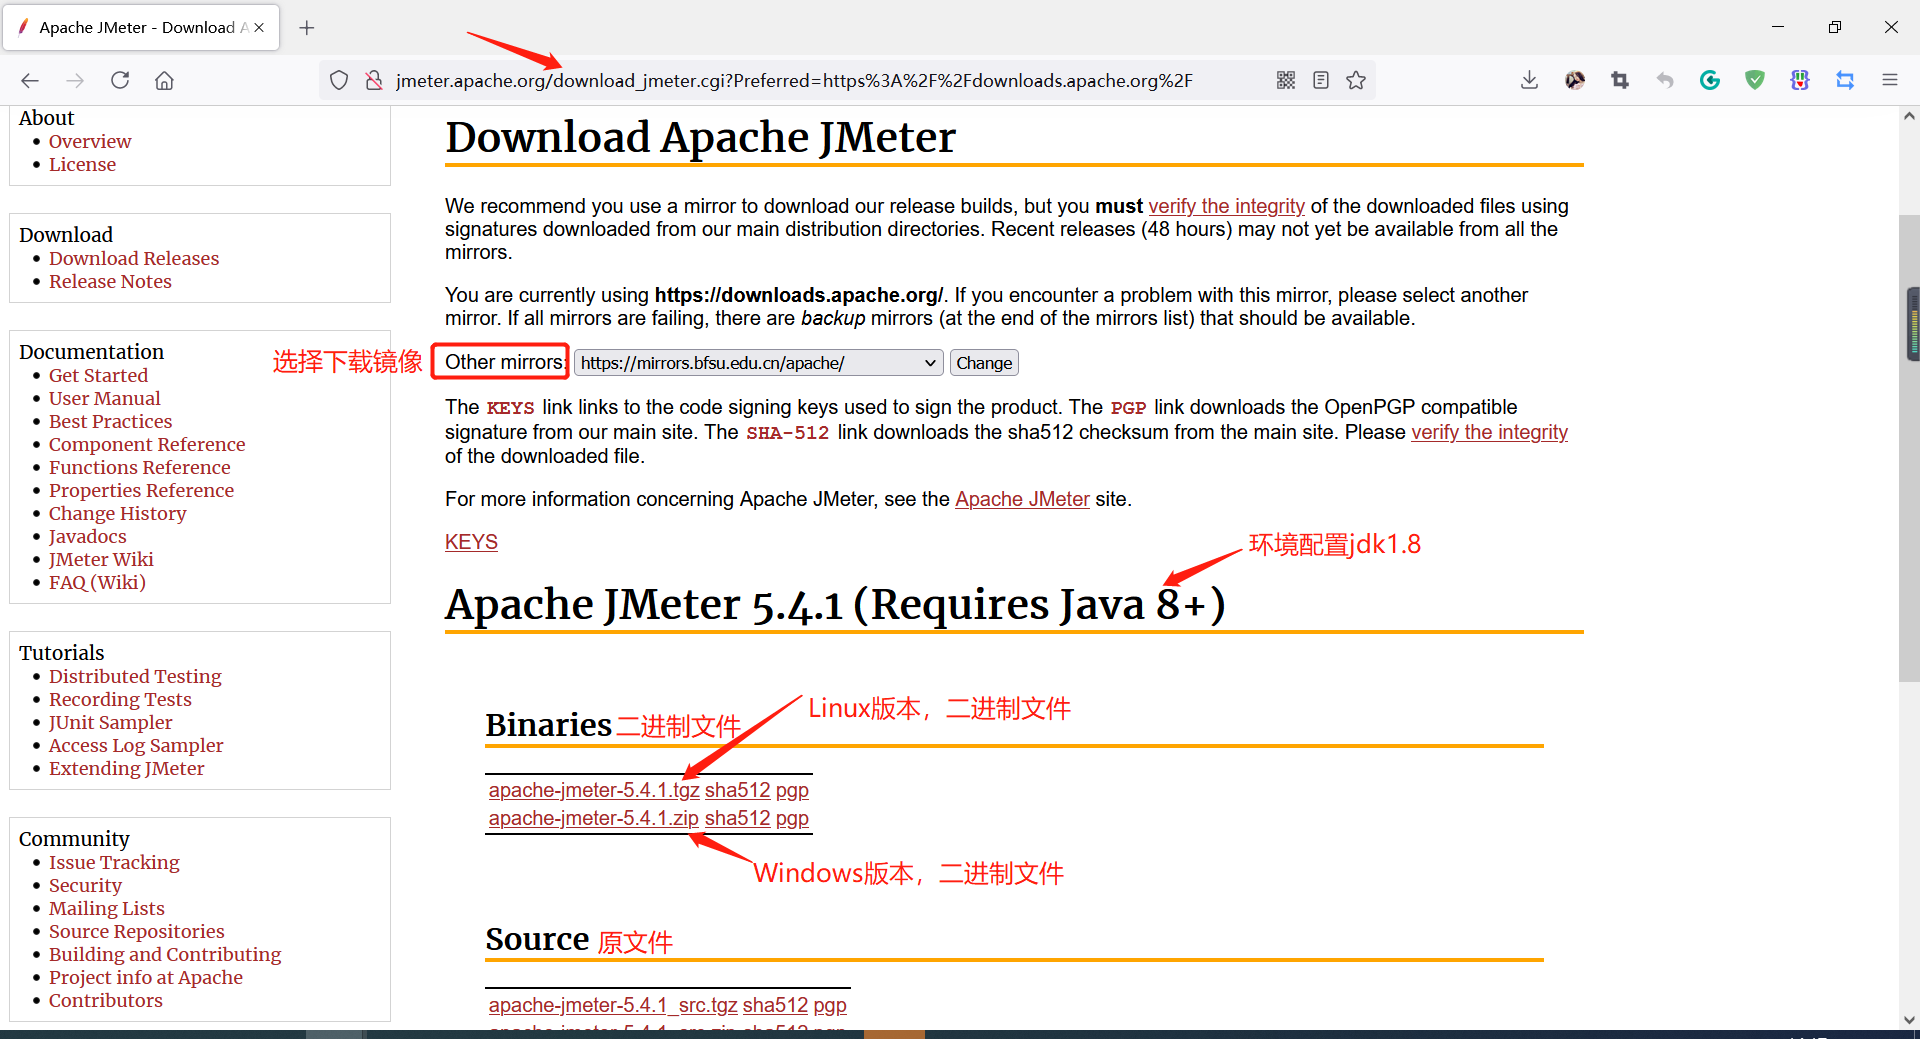Open JMeter Wiki link
1920x1039 pixels.
[101, 559]
